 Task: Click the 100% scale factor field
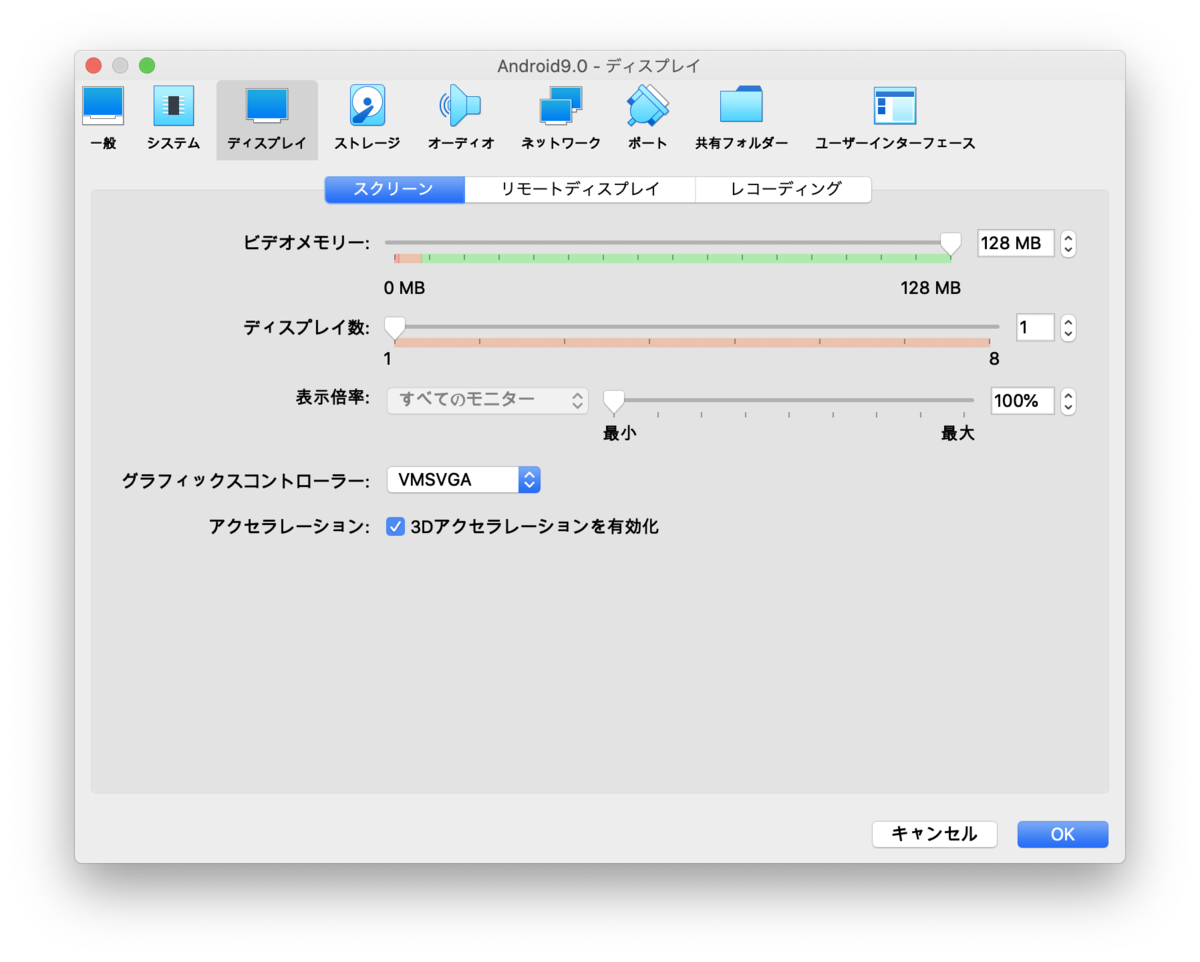(1022, 401)
